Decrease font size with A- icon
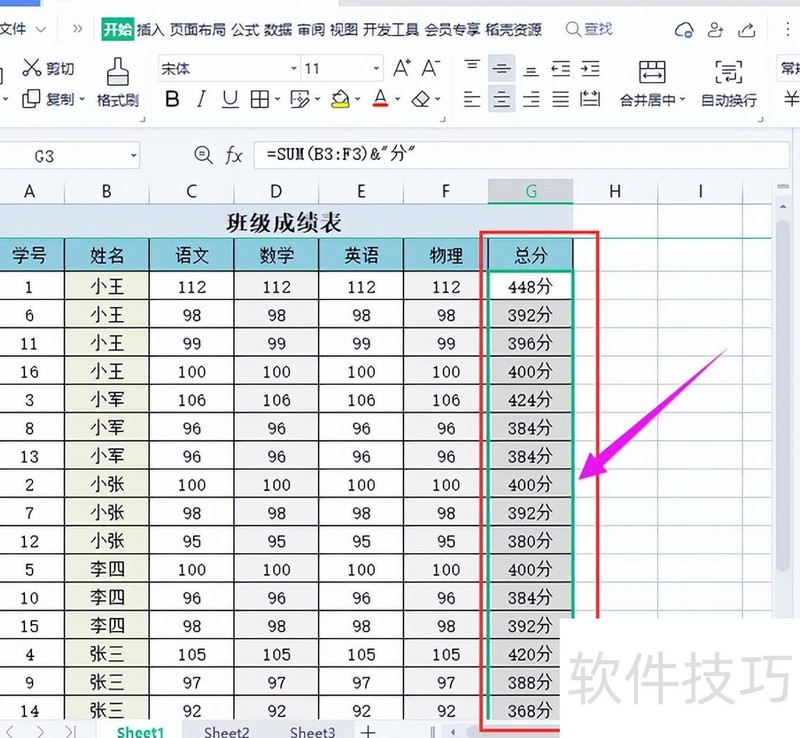Viewport: 800px width, 738px height. 431,68
